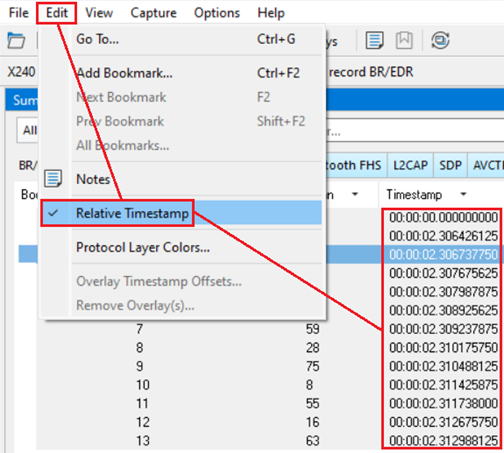Screen dimensions: 504x453
Task: Open the File menu
Action: coord(18,13)
